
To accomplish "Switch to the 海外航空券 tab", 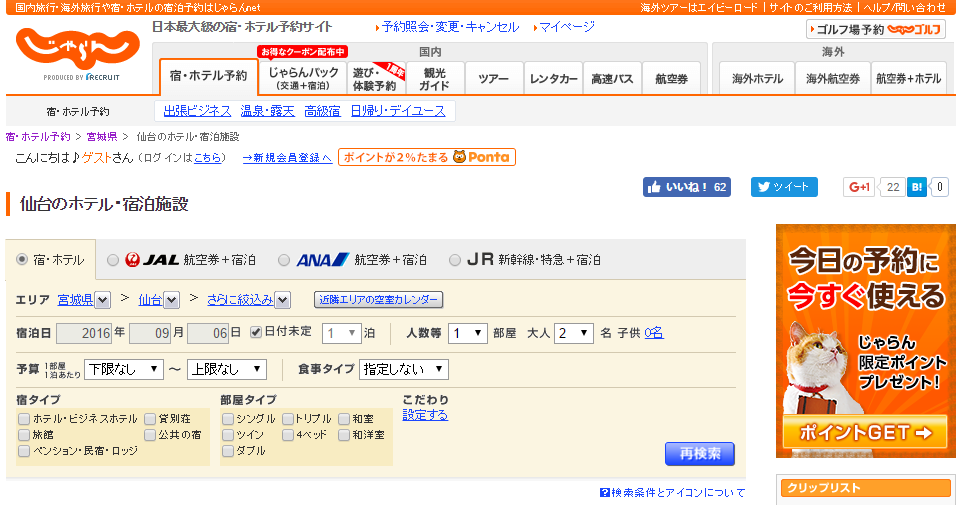I will tap(833, 78).
